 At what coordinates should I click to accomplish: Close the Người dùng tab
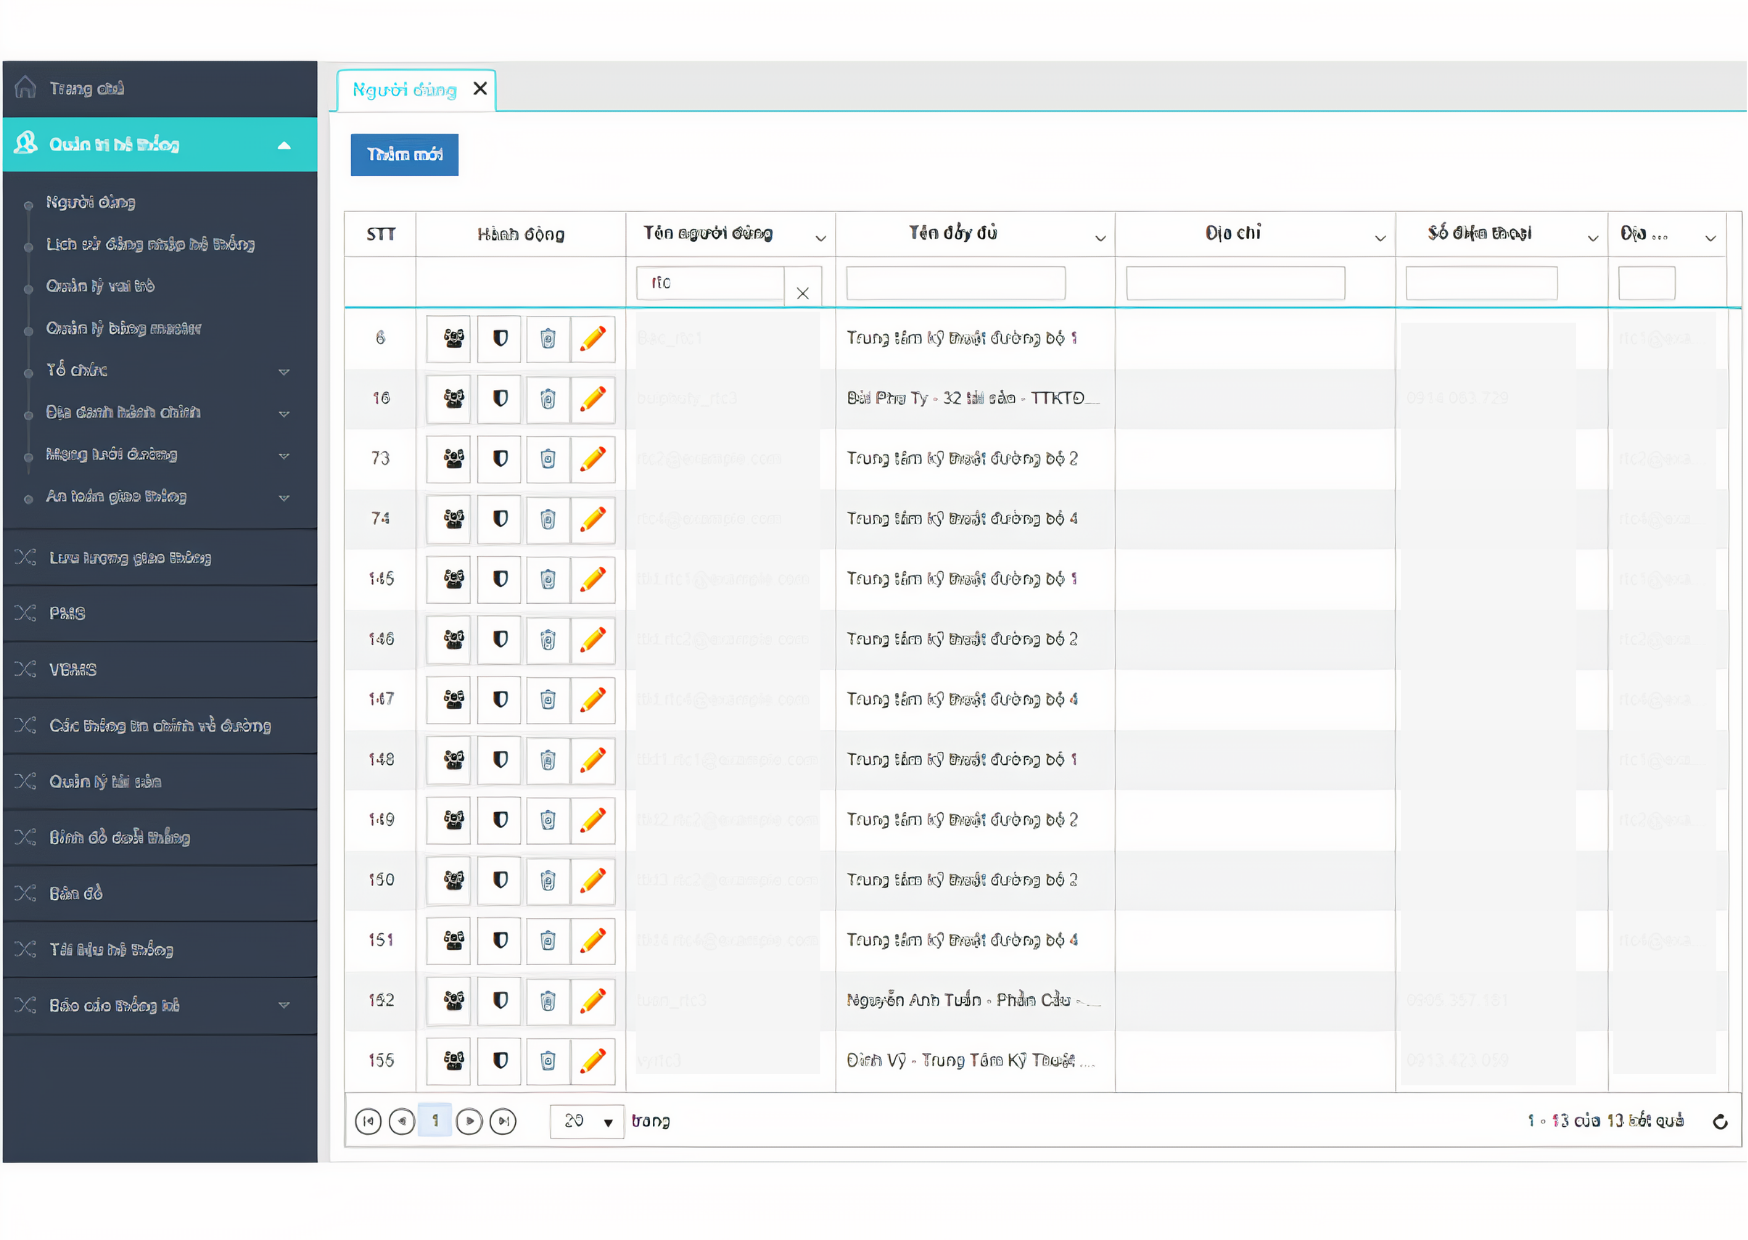480,89
